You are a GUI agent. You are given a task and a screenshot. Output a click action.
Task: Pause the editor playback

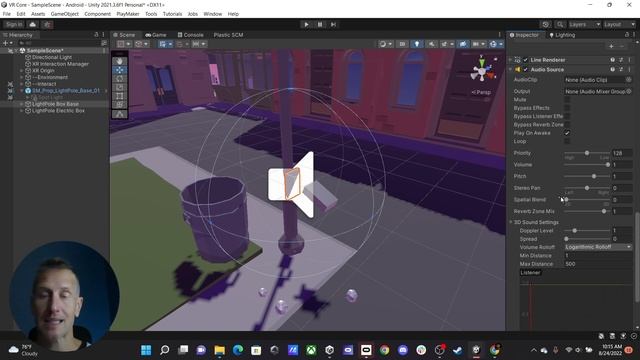click(x=320, y=24)
